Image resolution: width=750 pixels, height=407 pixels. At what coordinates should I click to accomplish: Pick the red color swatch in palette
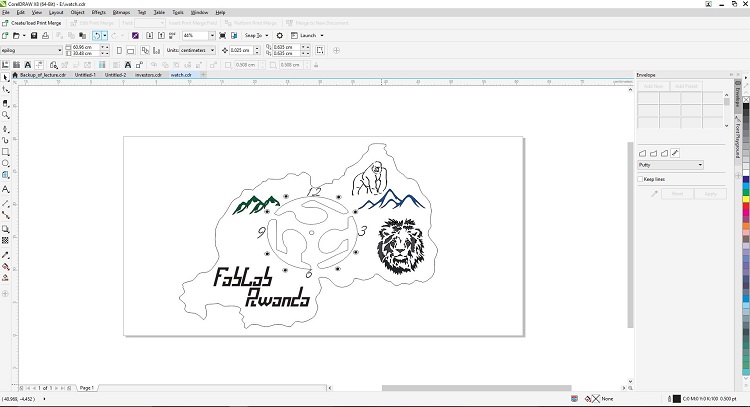[x=746, y=208]
